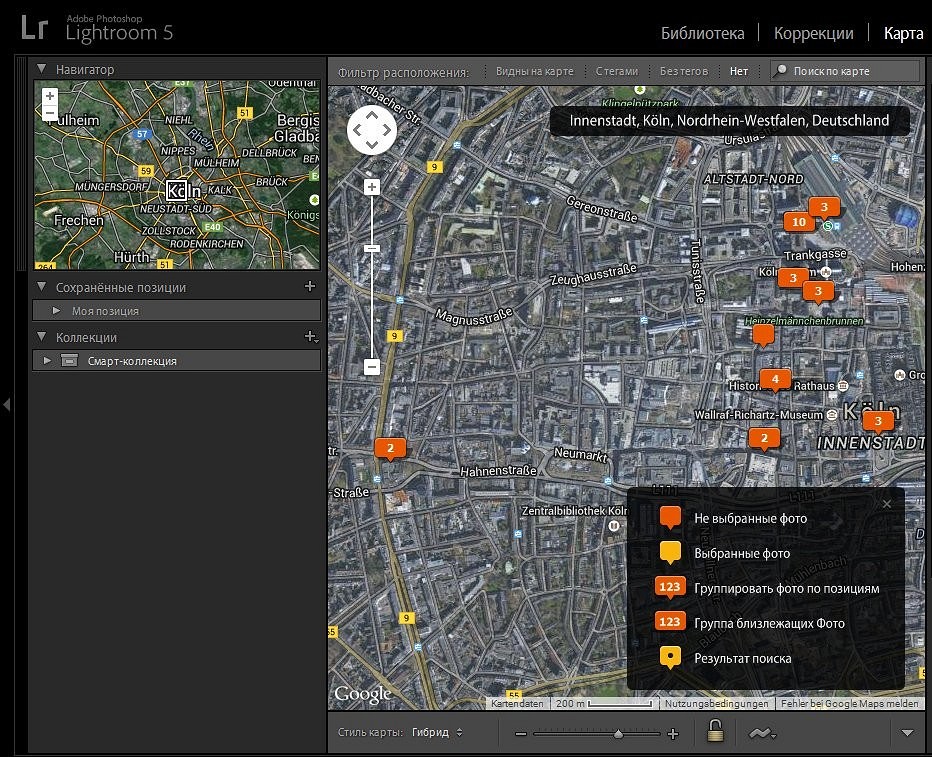Open the Коррекции module
The width and height of the screenshot is (932, 757).
click(813, 33)
